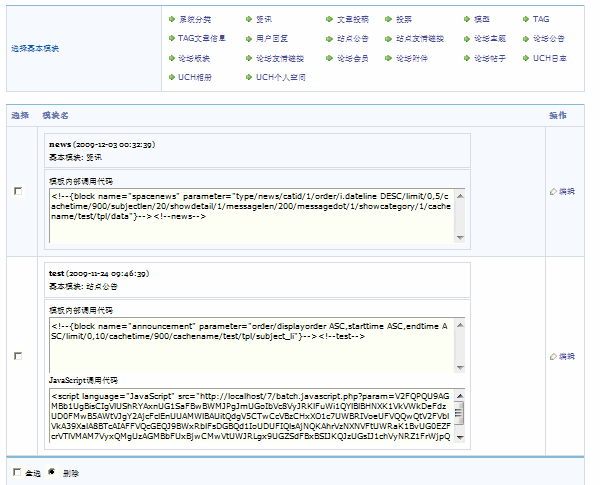This screenshot has height=485, width=600.
Task: Click the green arrow icon beside TAG文章信息
Action: 172,38
